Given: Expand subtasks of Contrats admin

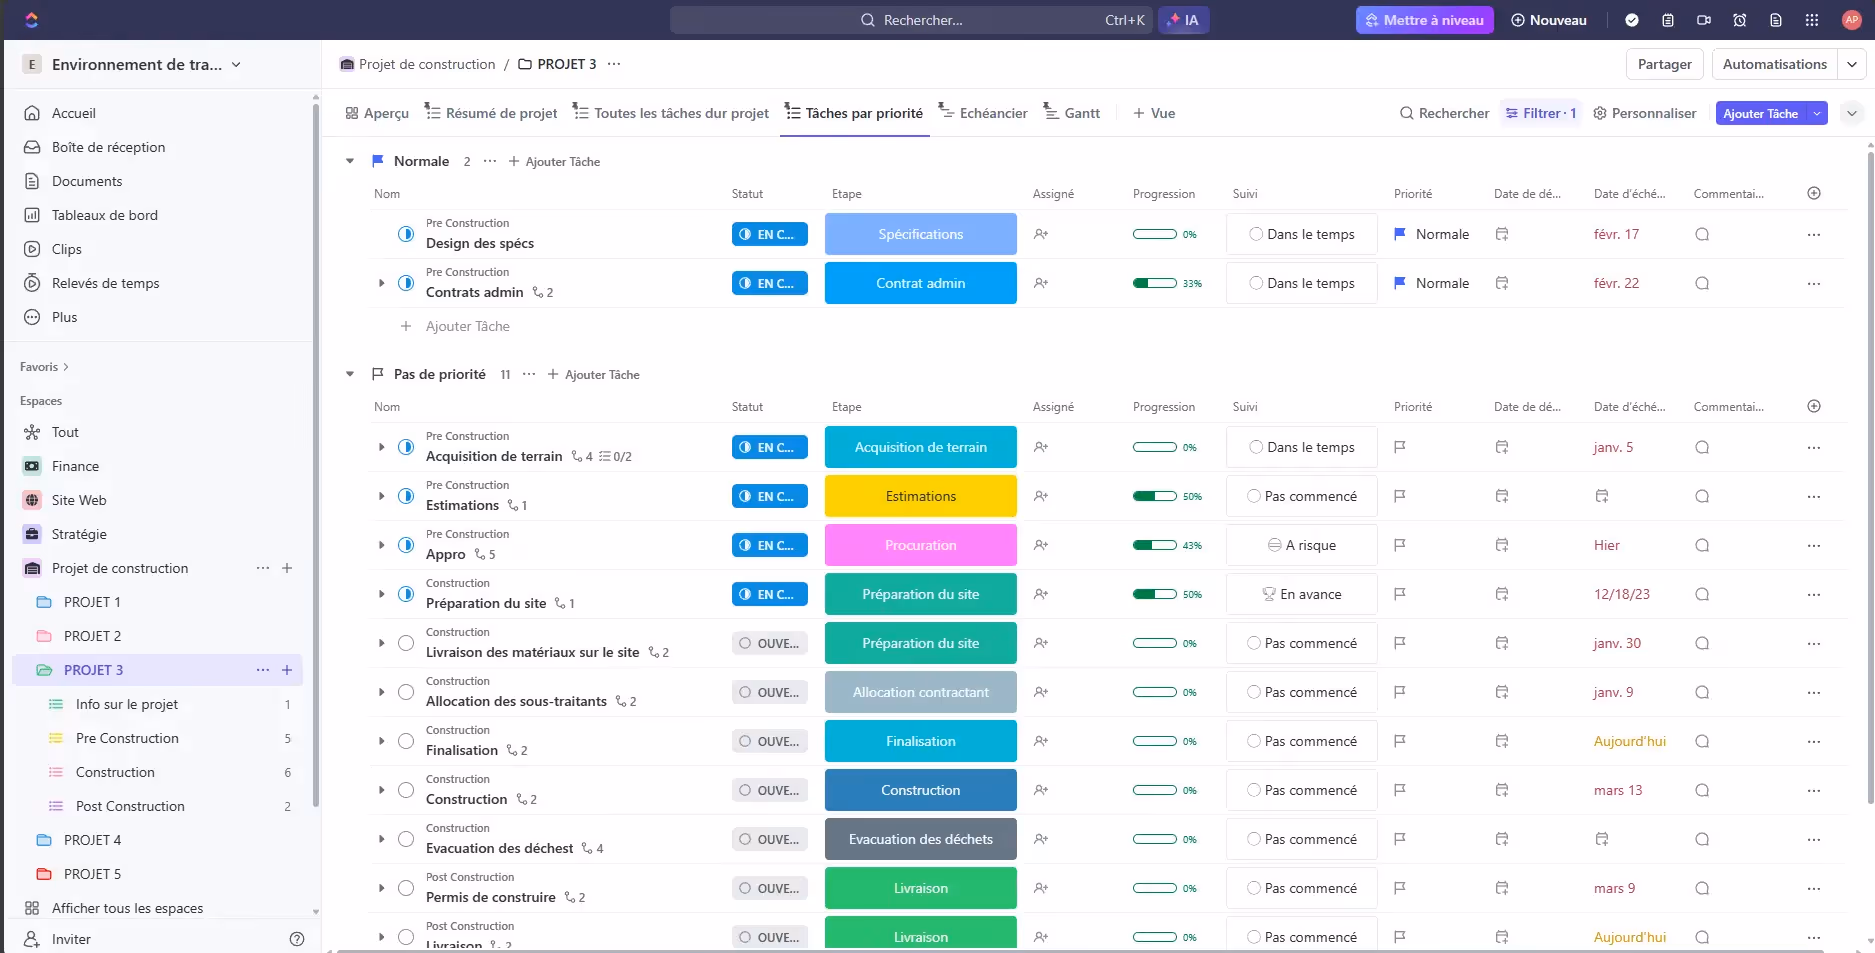Looking at the screenshot, I should click(382, 283).
